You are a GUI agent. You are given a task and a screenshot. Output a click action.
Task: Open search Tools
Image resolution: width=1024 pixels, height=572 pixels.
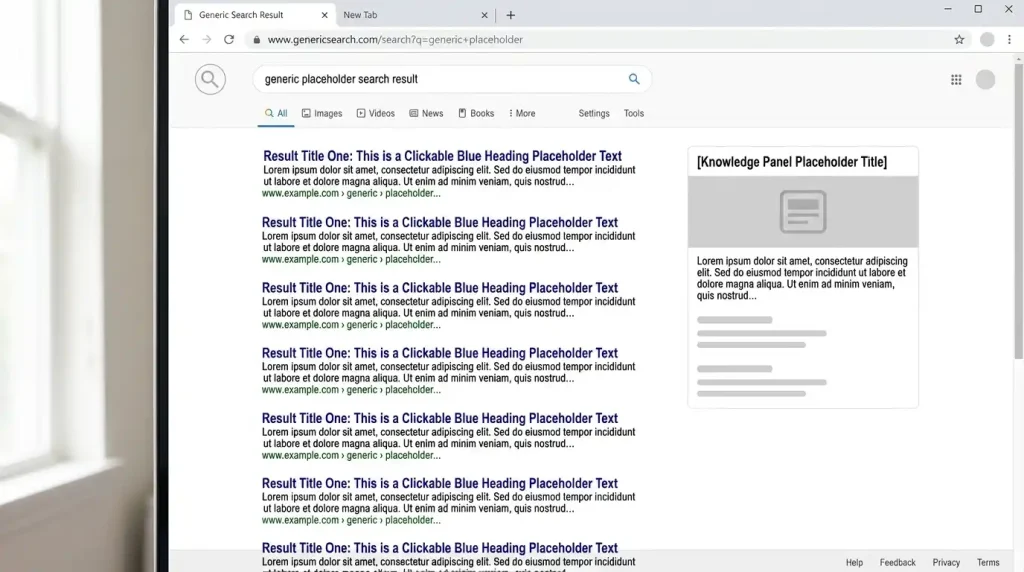click(x=633, y=114)
